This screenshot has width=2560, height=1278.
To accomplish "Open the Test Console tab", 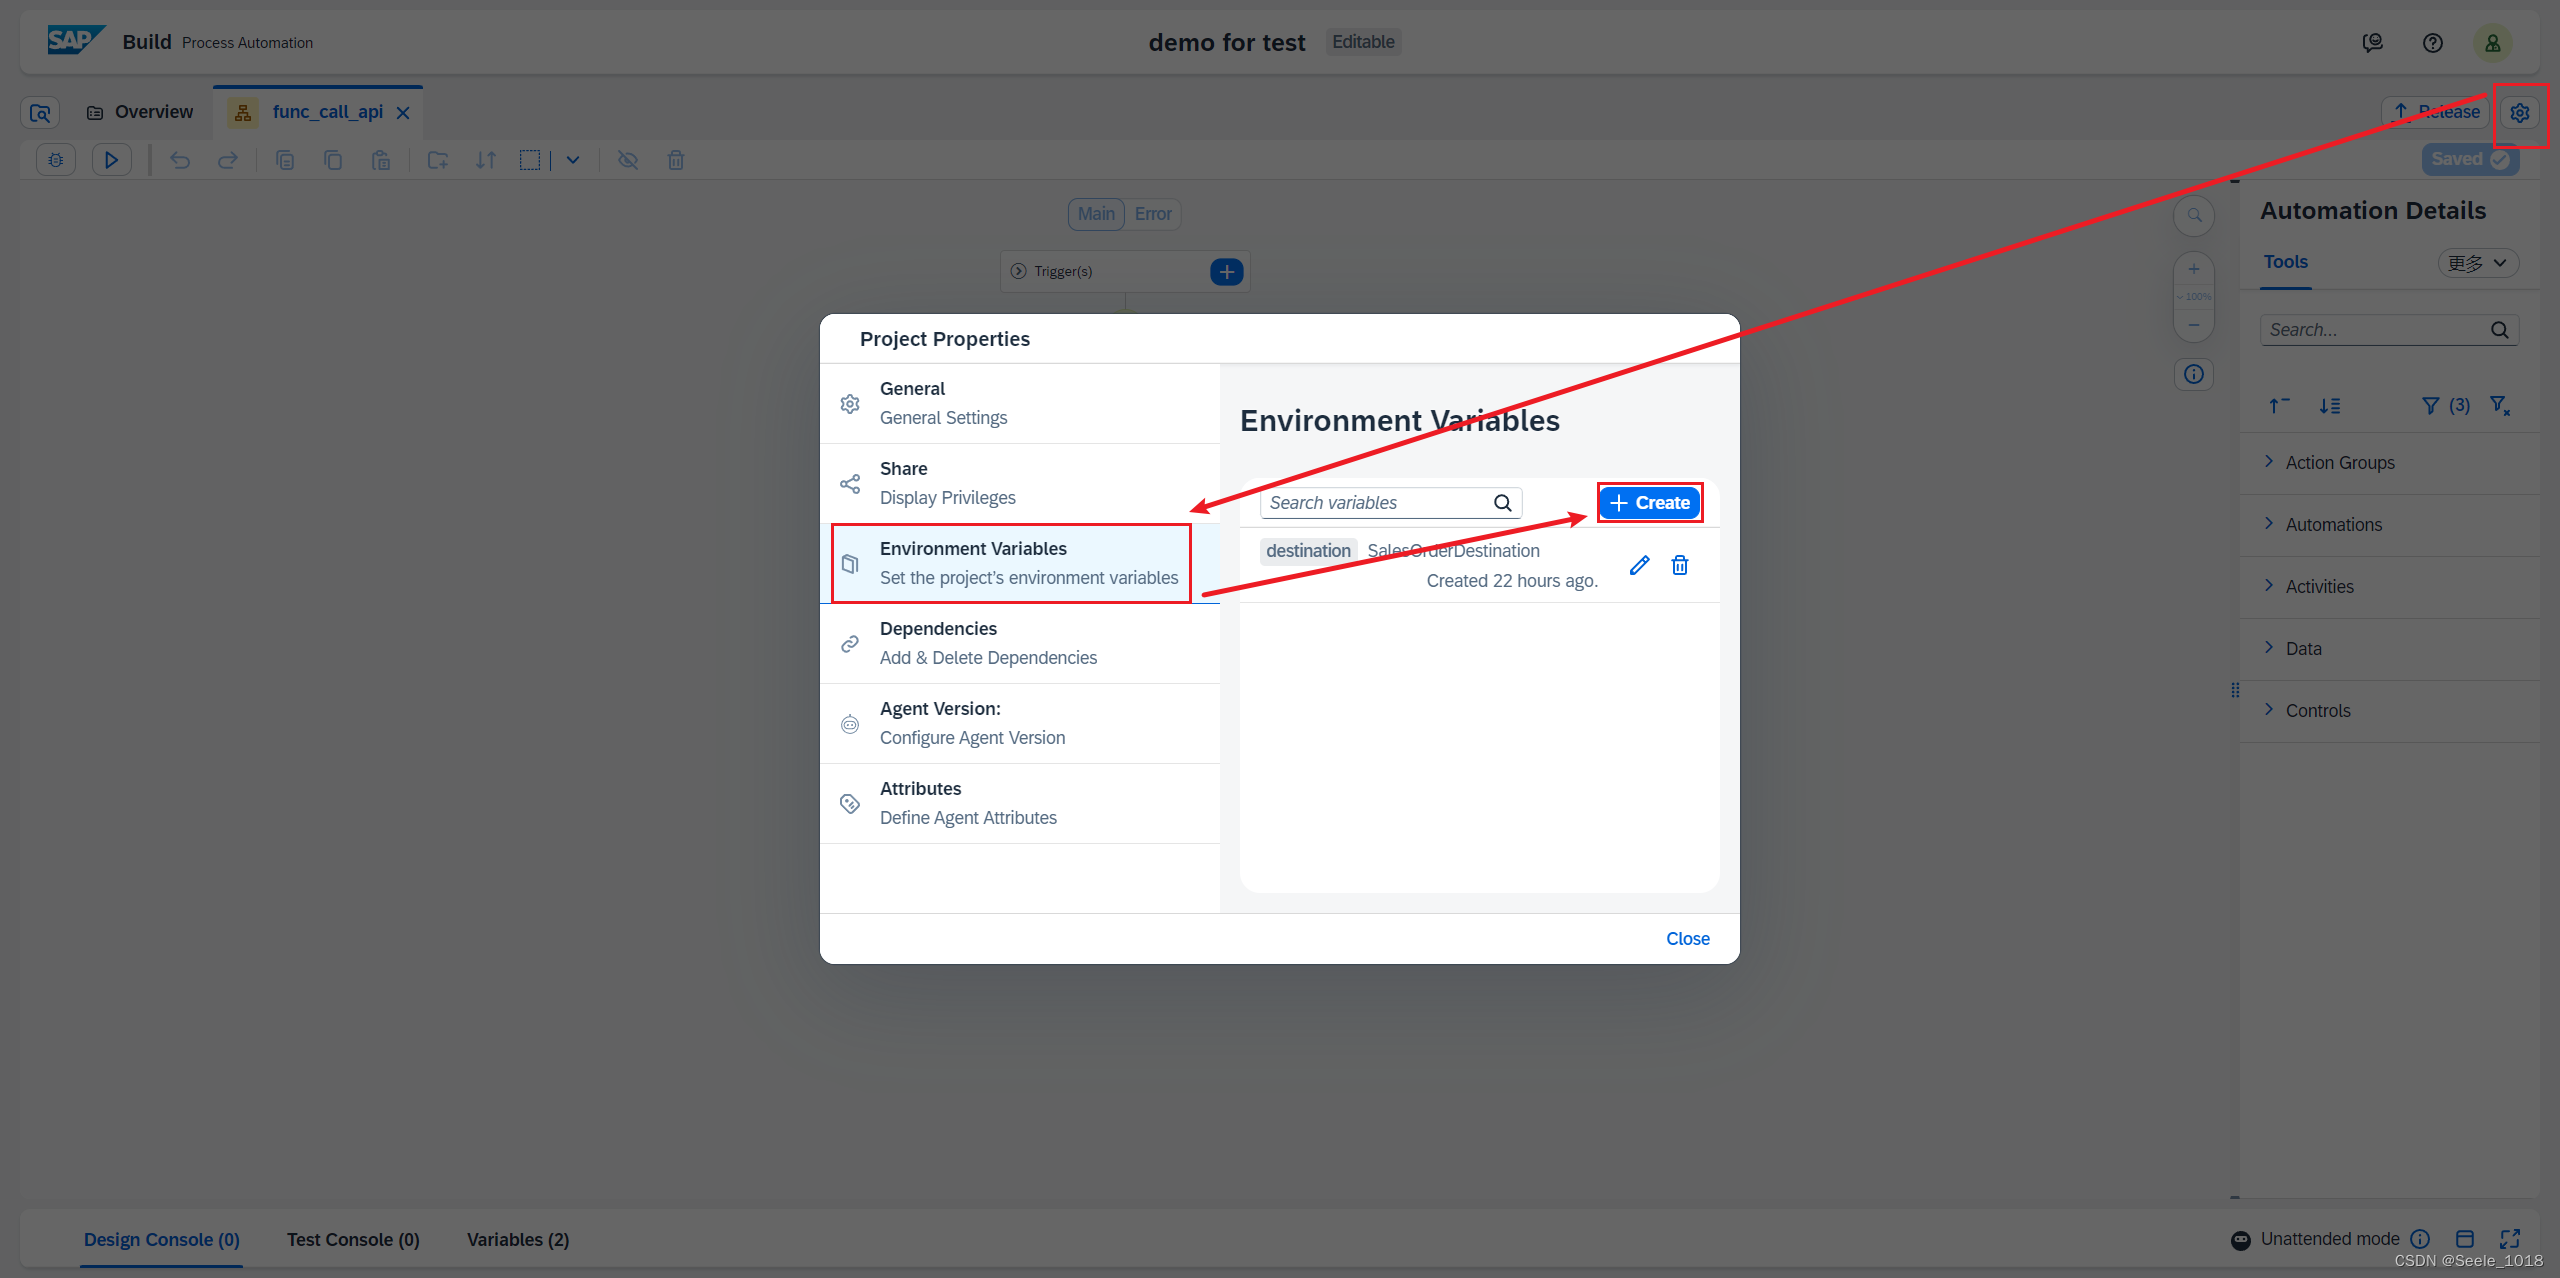I will [353, 1239].
